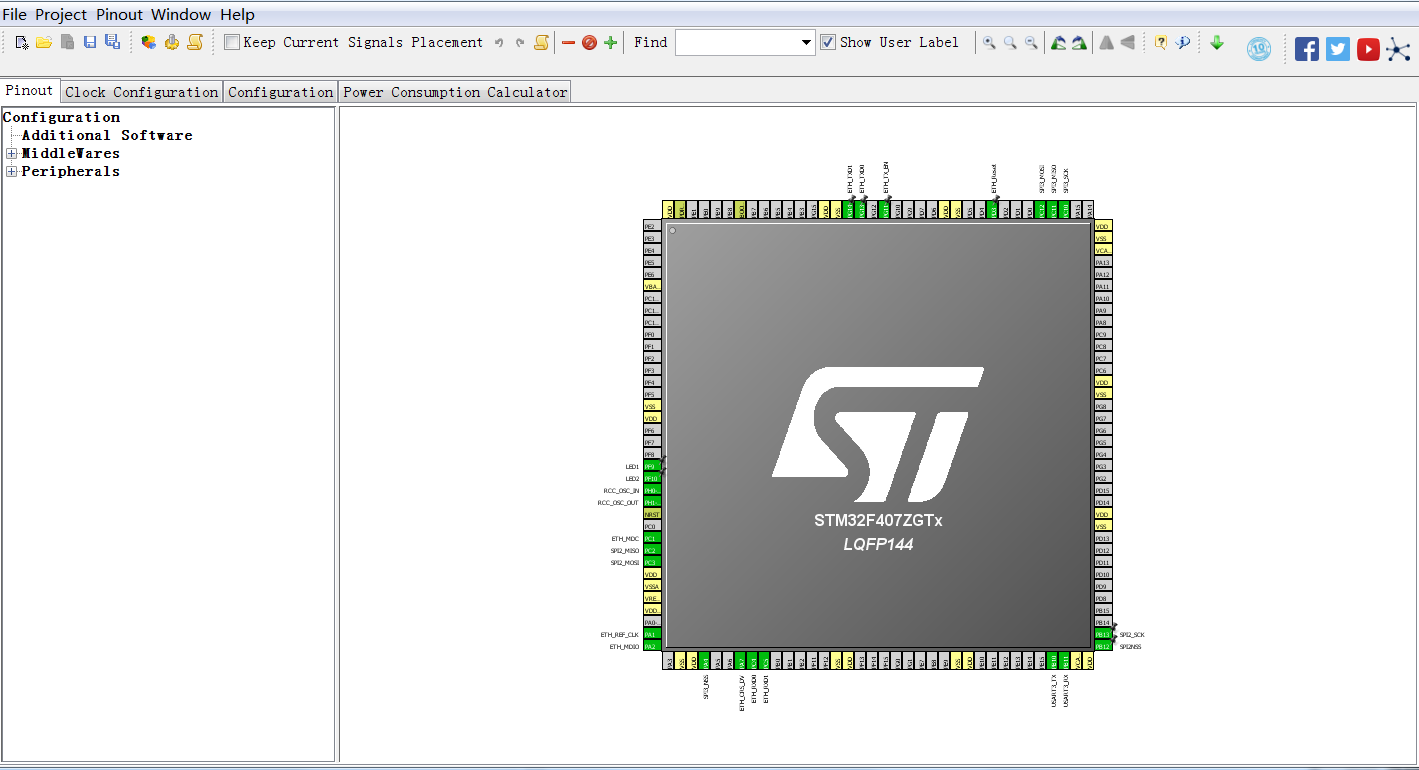Screen dimensions: 1419x770
Task: Expand the Peripherals tree node
Action: (10, 171)
